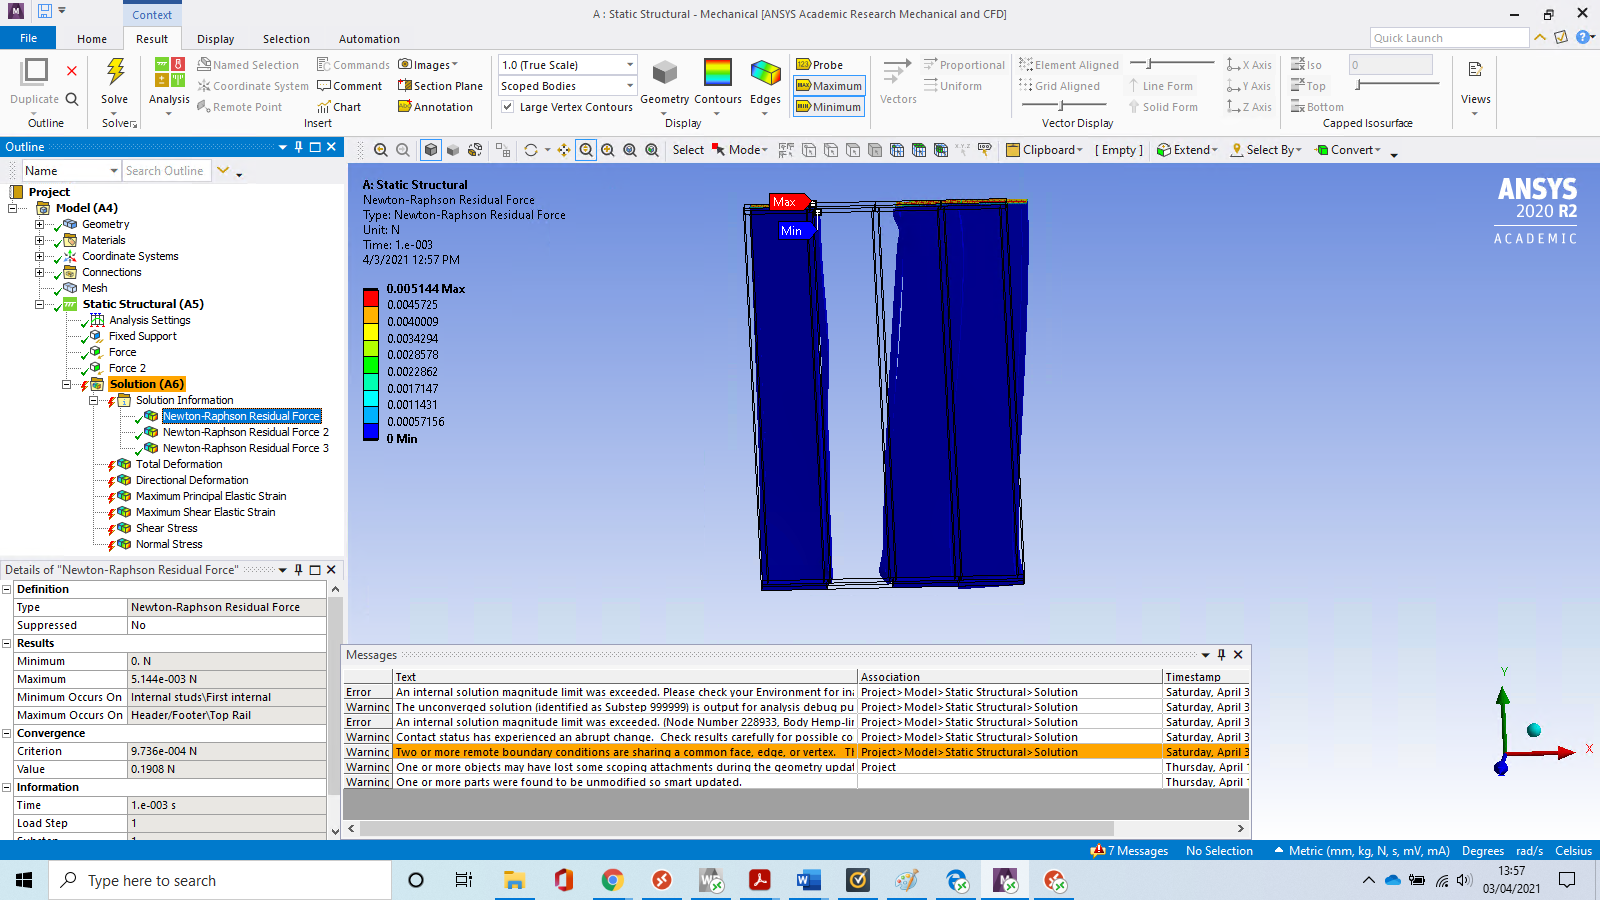Click the red color band in legend
The width and height of the screenshot is (1600, 900).
tap(370, 297)
